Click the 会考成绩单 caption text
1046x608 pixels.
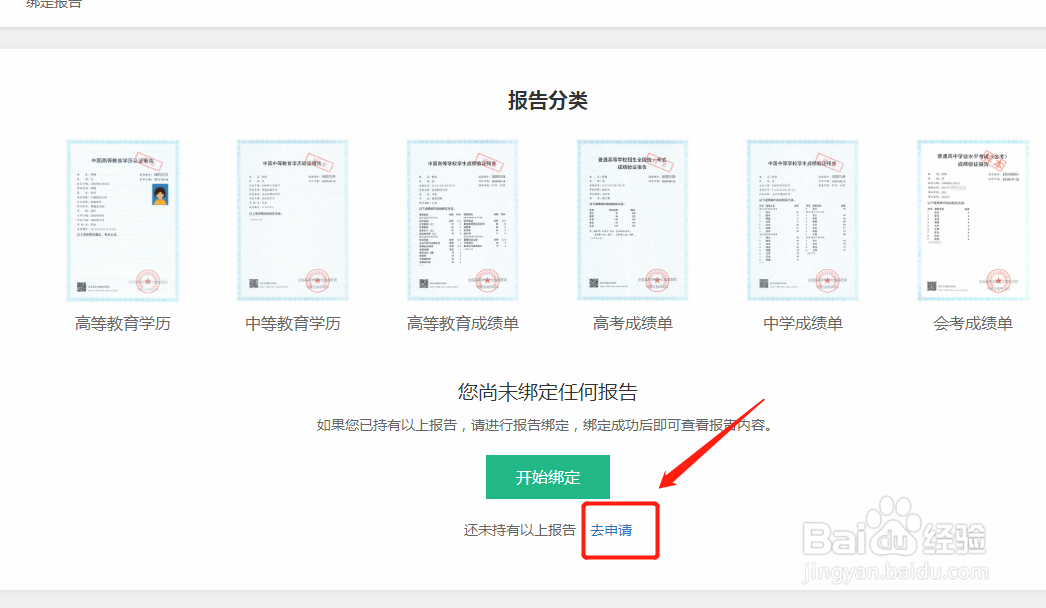(x=973, y=324)
